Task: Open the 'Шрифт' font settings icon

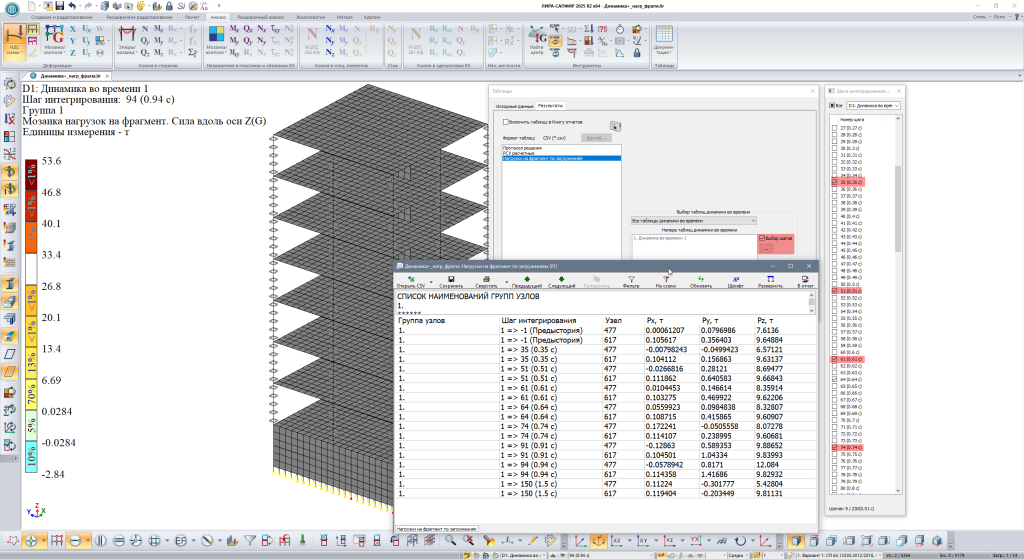Action: click(736, 279)
